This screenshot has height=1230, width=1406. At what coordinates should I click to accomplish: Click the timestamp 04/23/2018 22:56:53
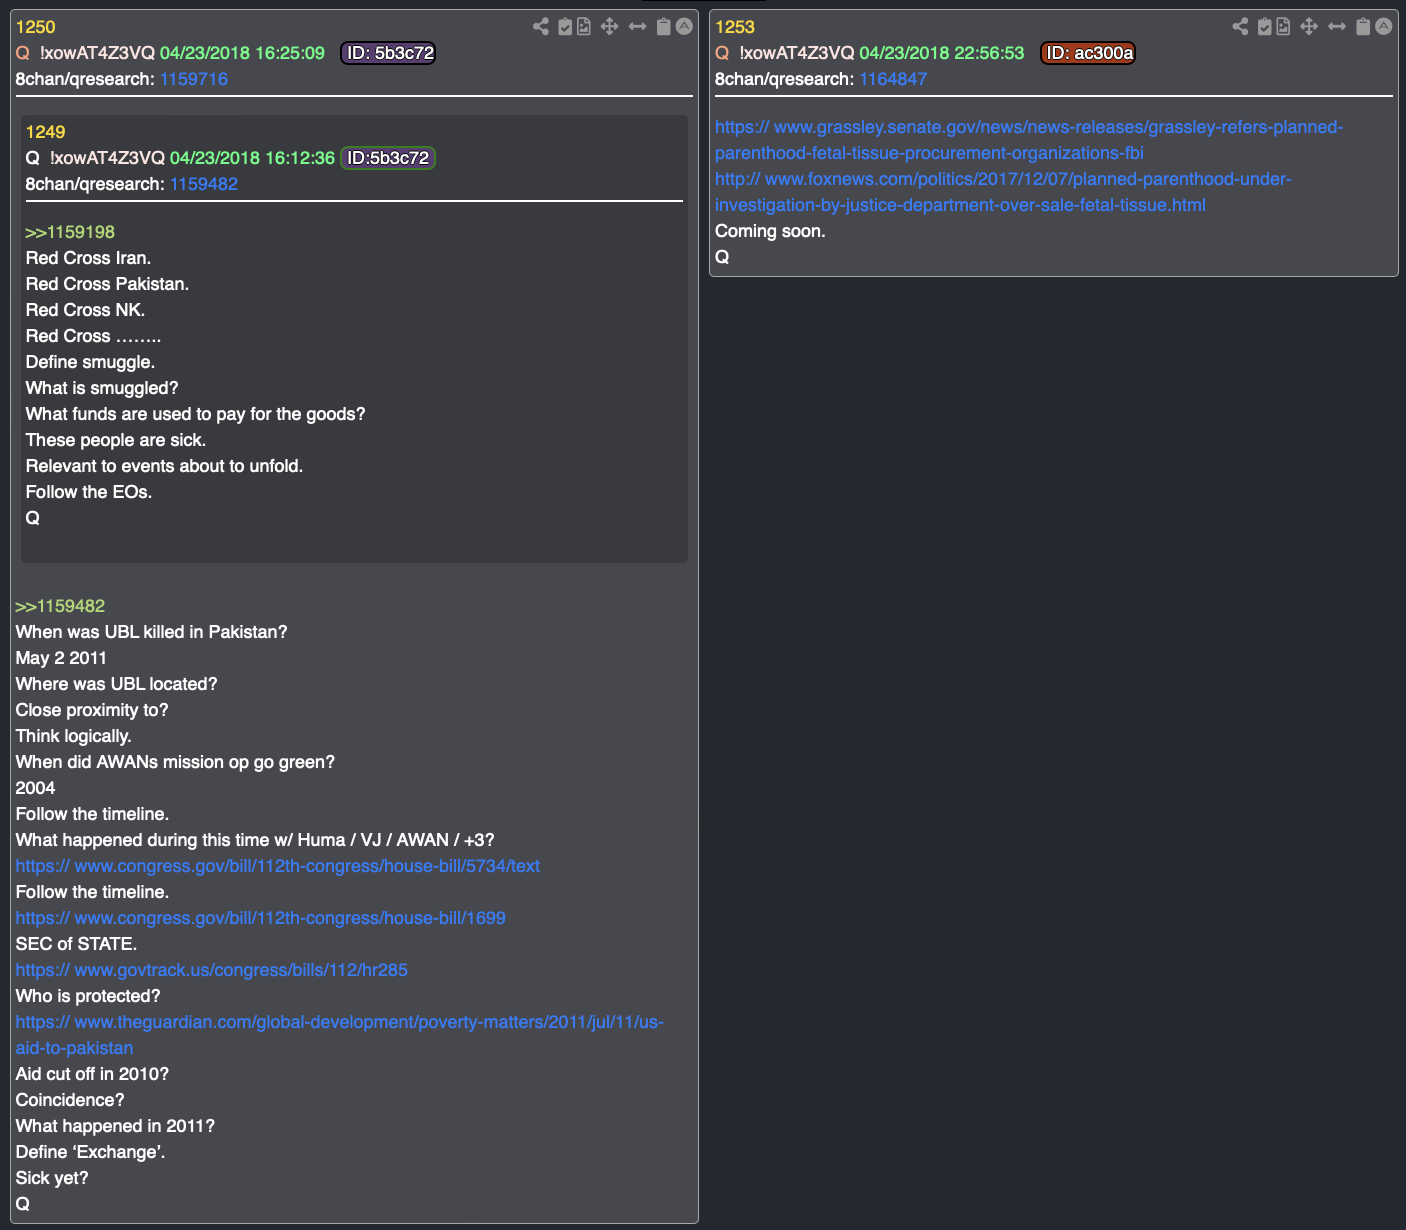942,53
